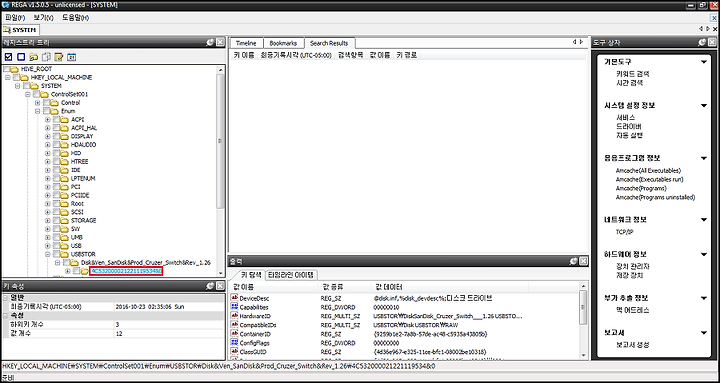Image resolution: width=720 pixels, height=383 pixels.
Task: Open Amcache(Executables run) tool
Action: (x=649, y=180)
